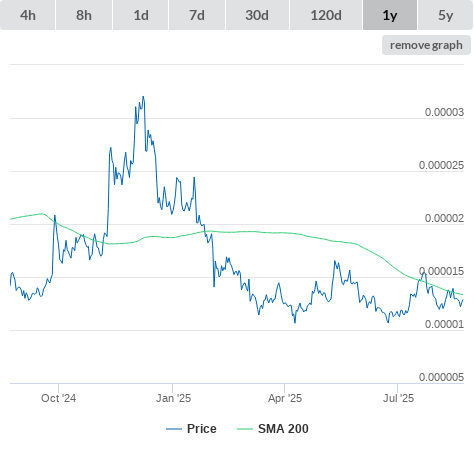Click the Jan '25 axis label
The width and height of the screenshot is (474, 455).
pos(173,398)
